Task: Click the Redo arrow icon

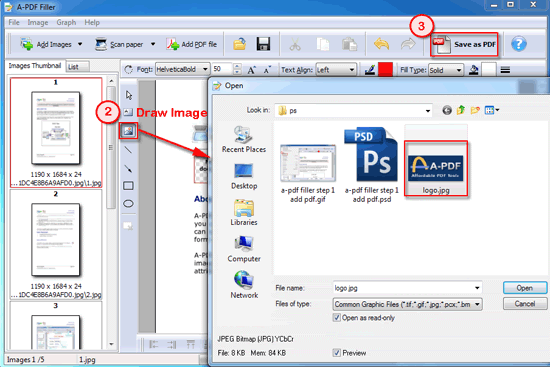Action: [x=408, y=44]
